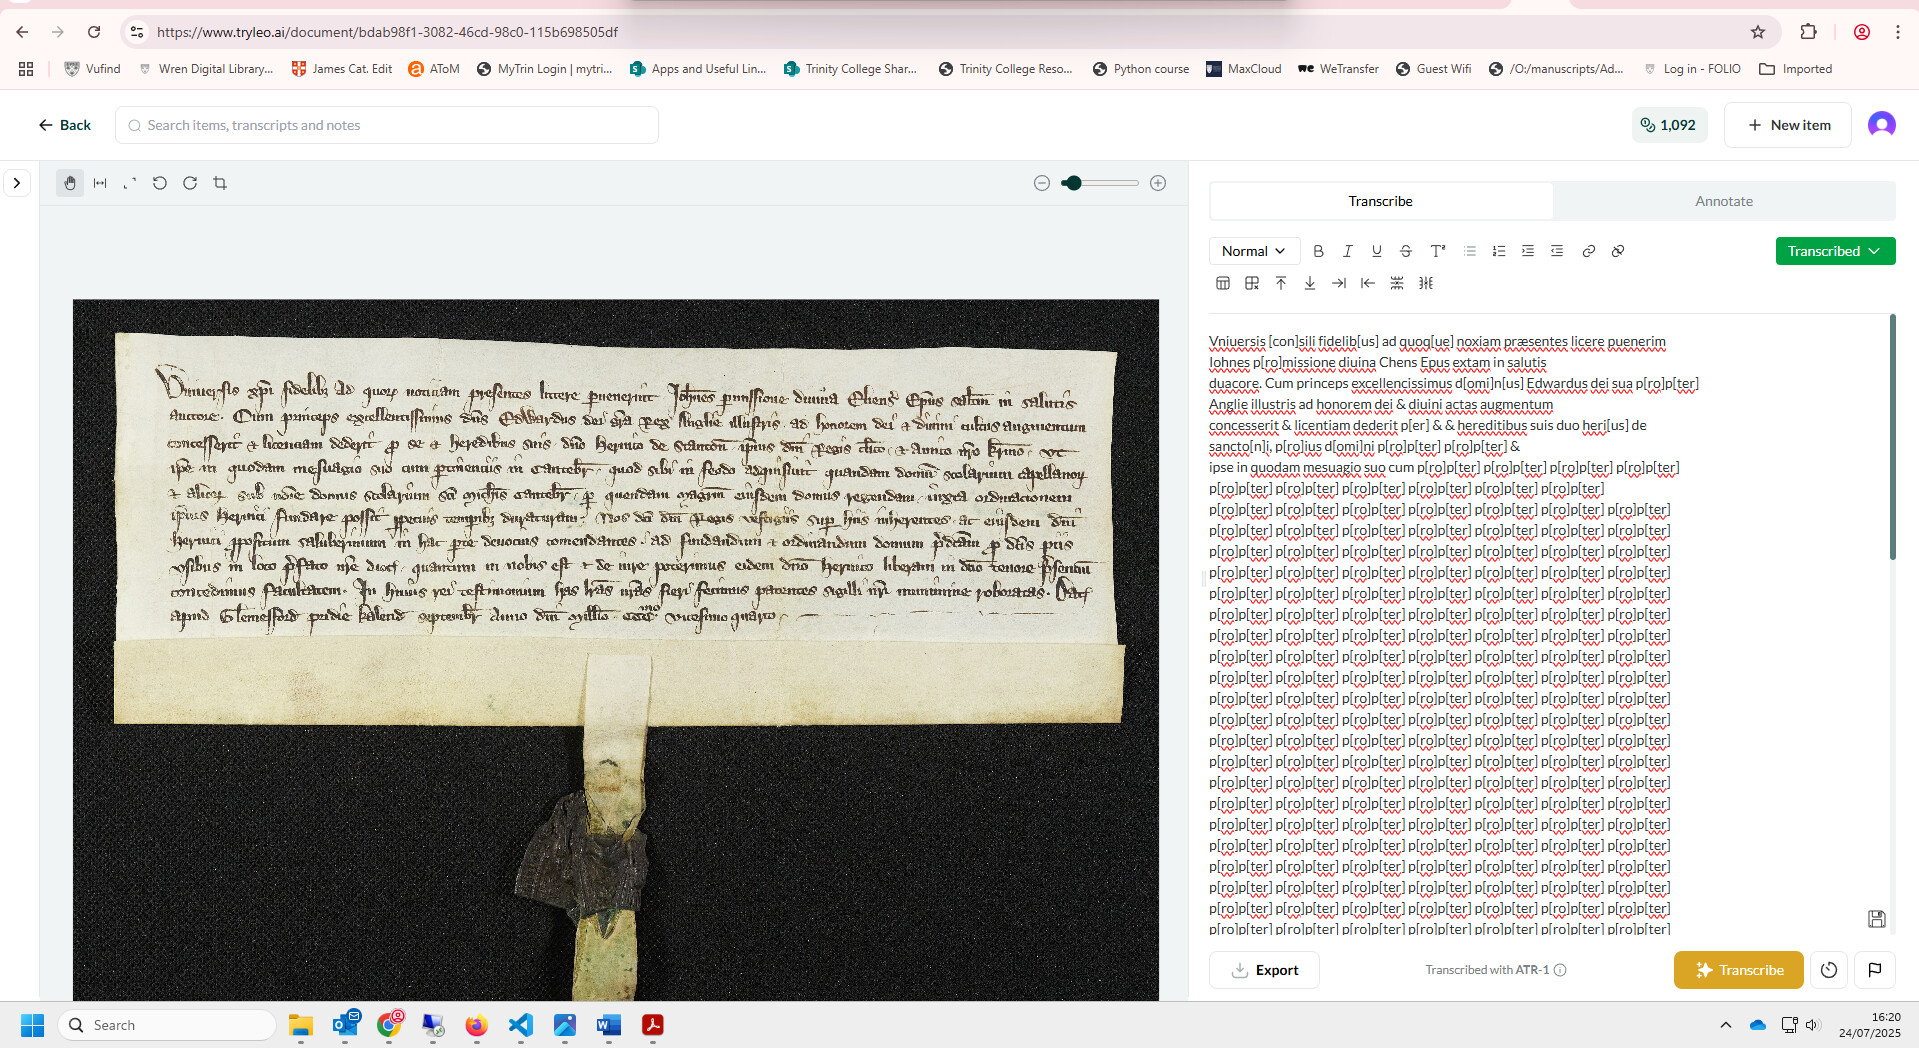Click the flag icon beside Transcribe
1919x1048 pixels.
click(x=1875, y=970)
